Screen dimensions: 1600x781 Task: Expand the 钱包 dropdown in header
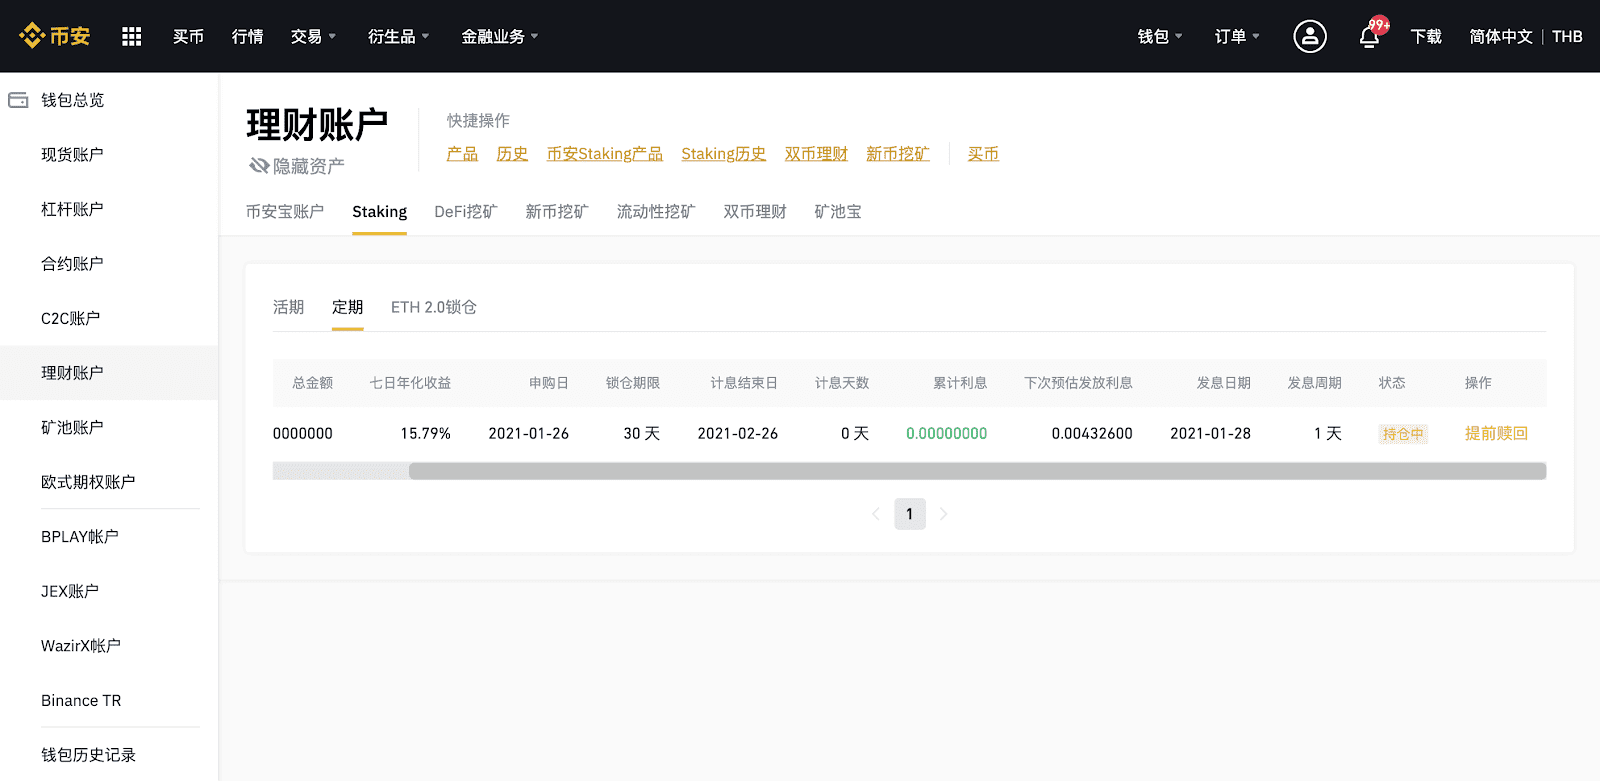pyautogui.click(x=1160, y=36)
